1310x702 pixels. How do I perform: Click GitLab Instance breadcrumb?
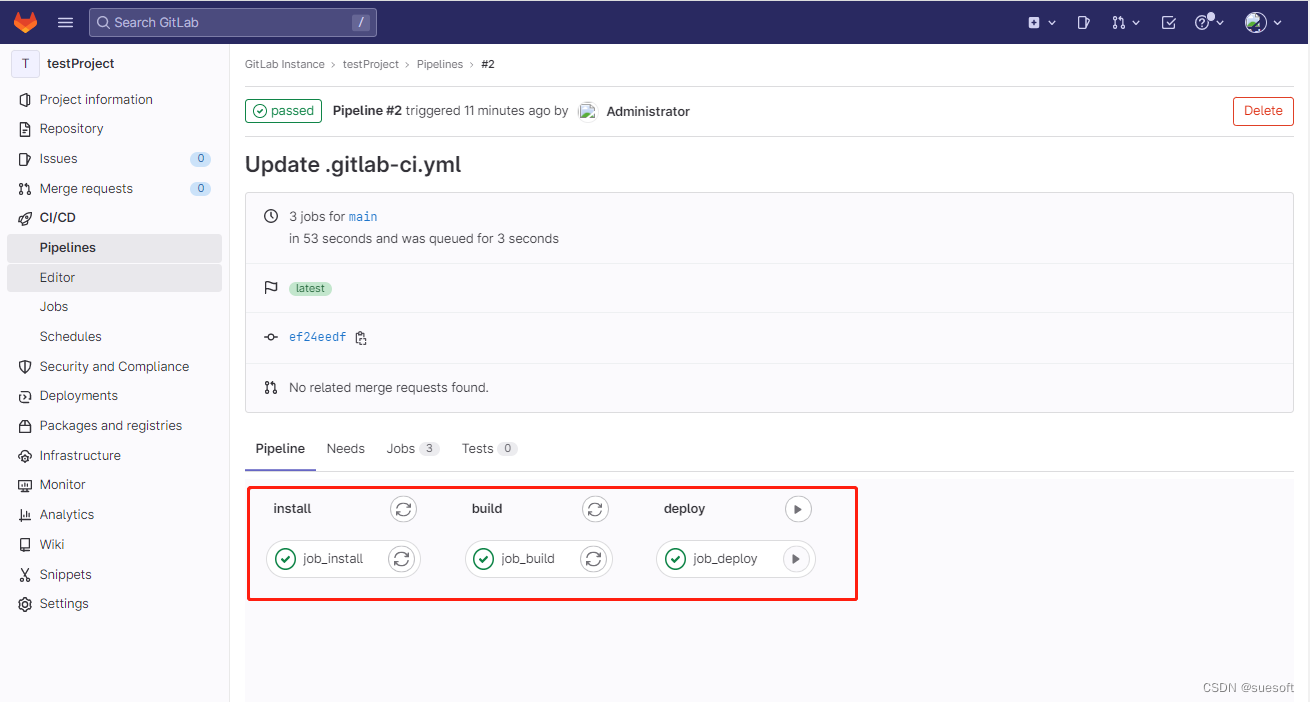[x=285, y=64]
